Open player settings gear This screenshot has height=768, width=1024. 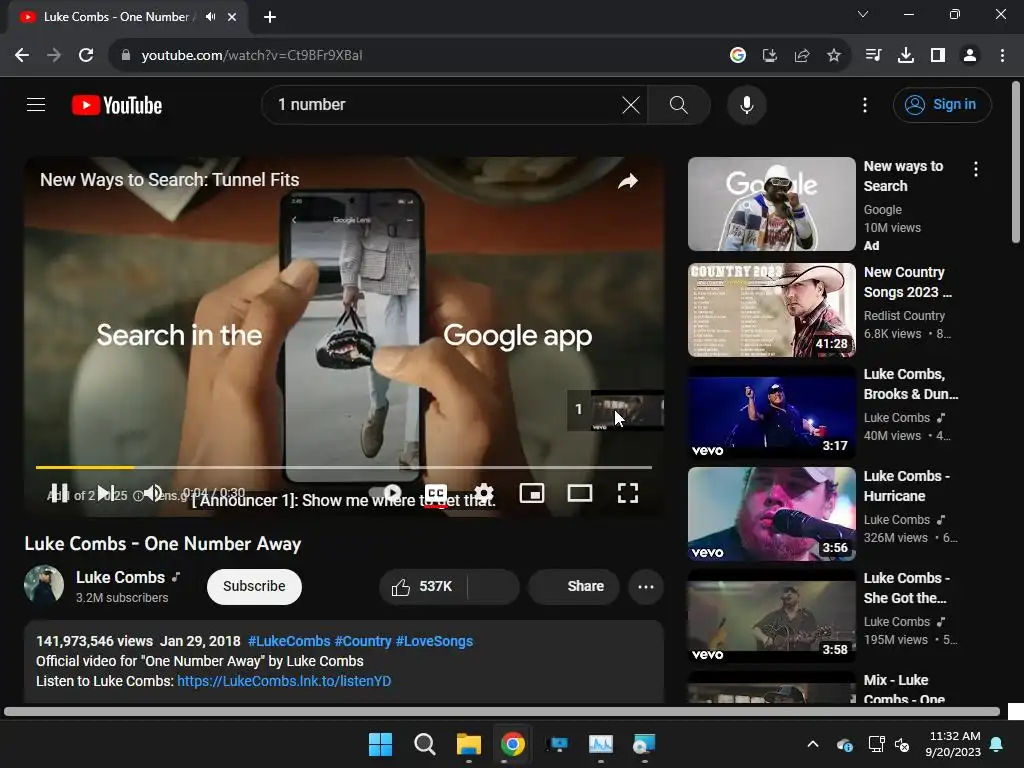tap(484, 493)
